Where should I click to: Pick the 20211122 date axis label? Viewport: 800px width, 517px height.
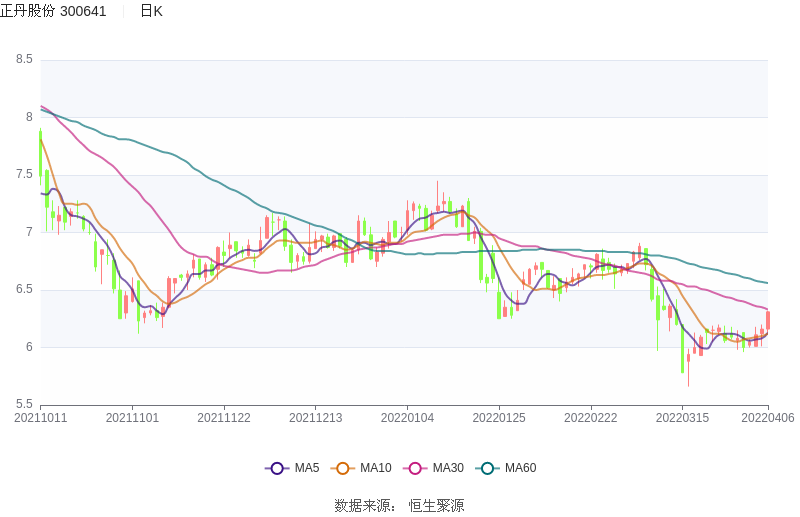click(224, 418)
